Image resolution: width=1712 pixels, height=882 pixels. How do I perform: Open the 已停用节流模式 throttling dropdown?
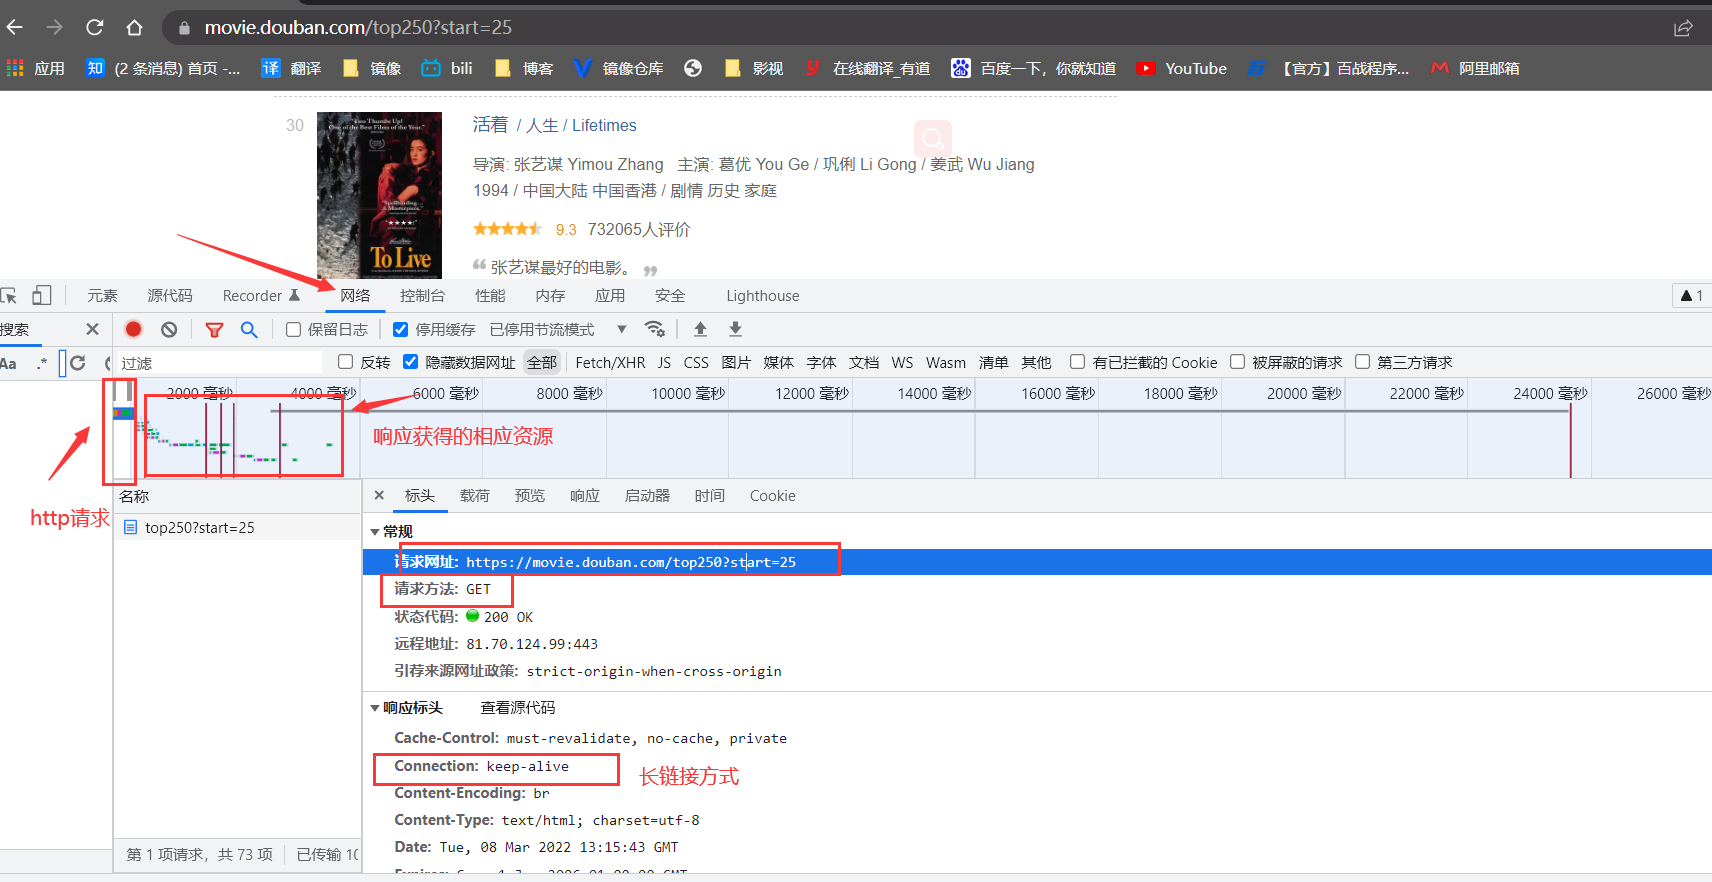coord(558,329)
